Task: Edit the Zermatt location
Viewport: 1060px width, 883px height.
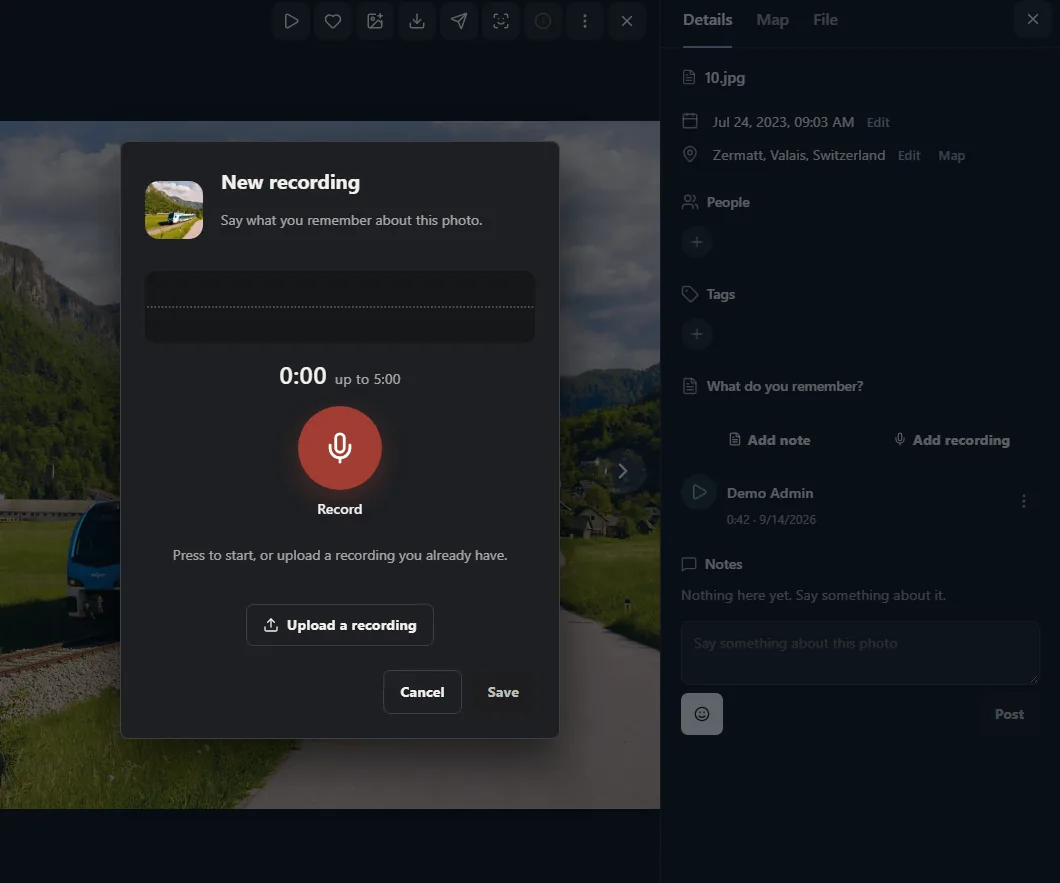Action: (909, 156)
